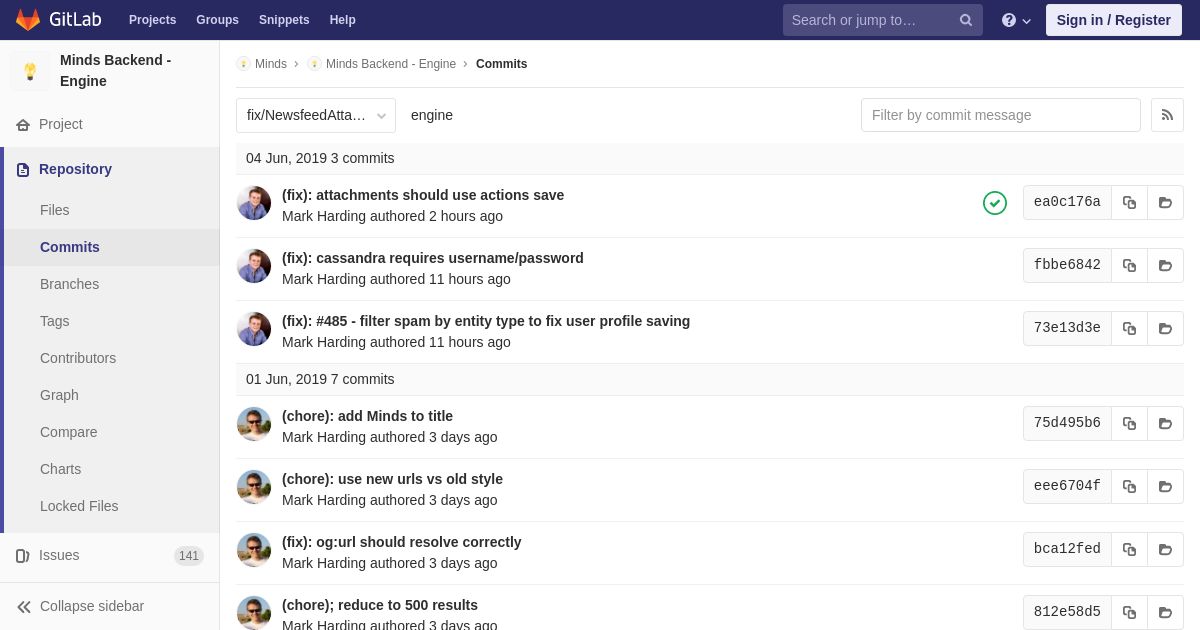Click the search magnifier icon
The image size is (1200, 630).
click(966, 20)
